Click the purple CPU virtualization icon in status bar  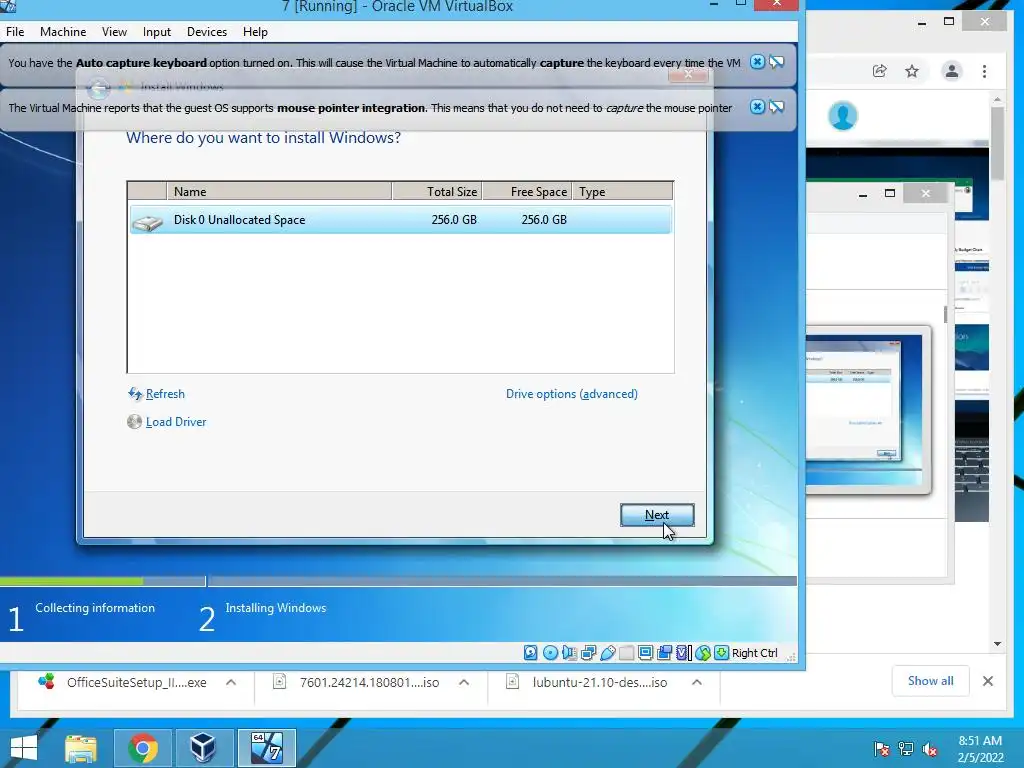click(x=683, y=652)
